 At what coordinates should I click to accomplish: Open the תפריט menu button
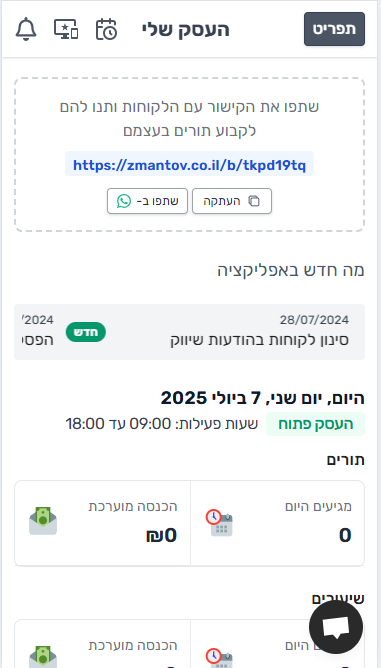334,29
